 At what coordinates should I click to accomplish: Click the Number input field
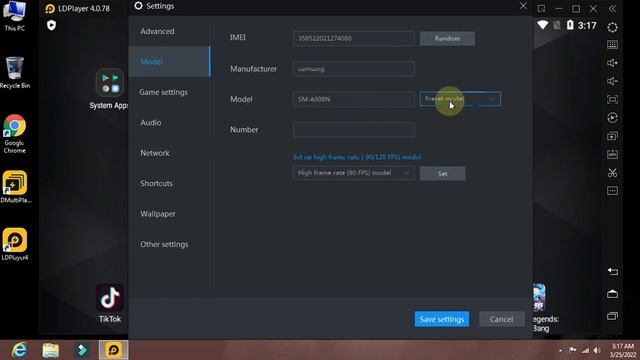click(x=353, y=130)
